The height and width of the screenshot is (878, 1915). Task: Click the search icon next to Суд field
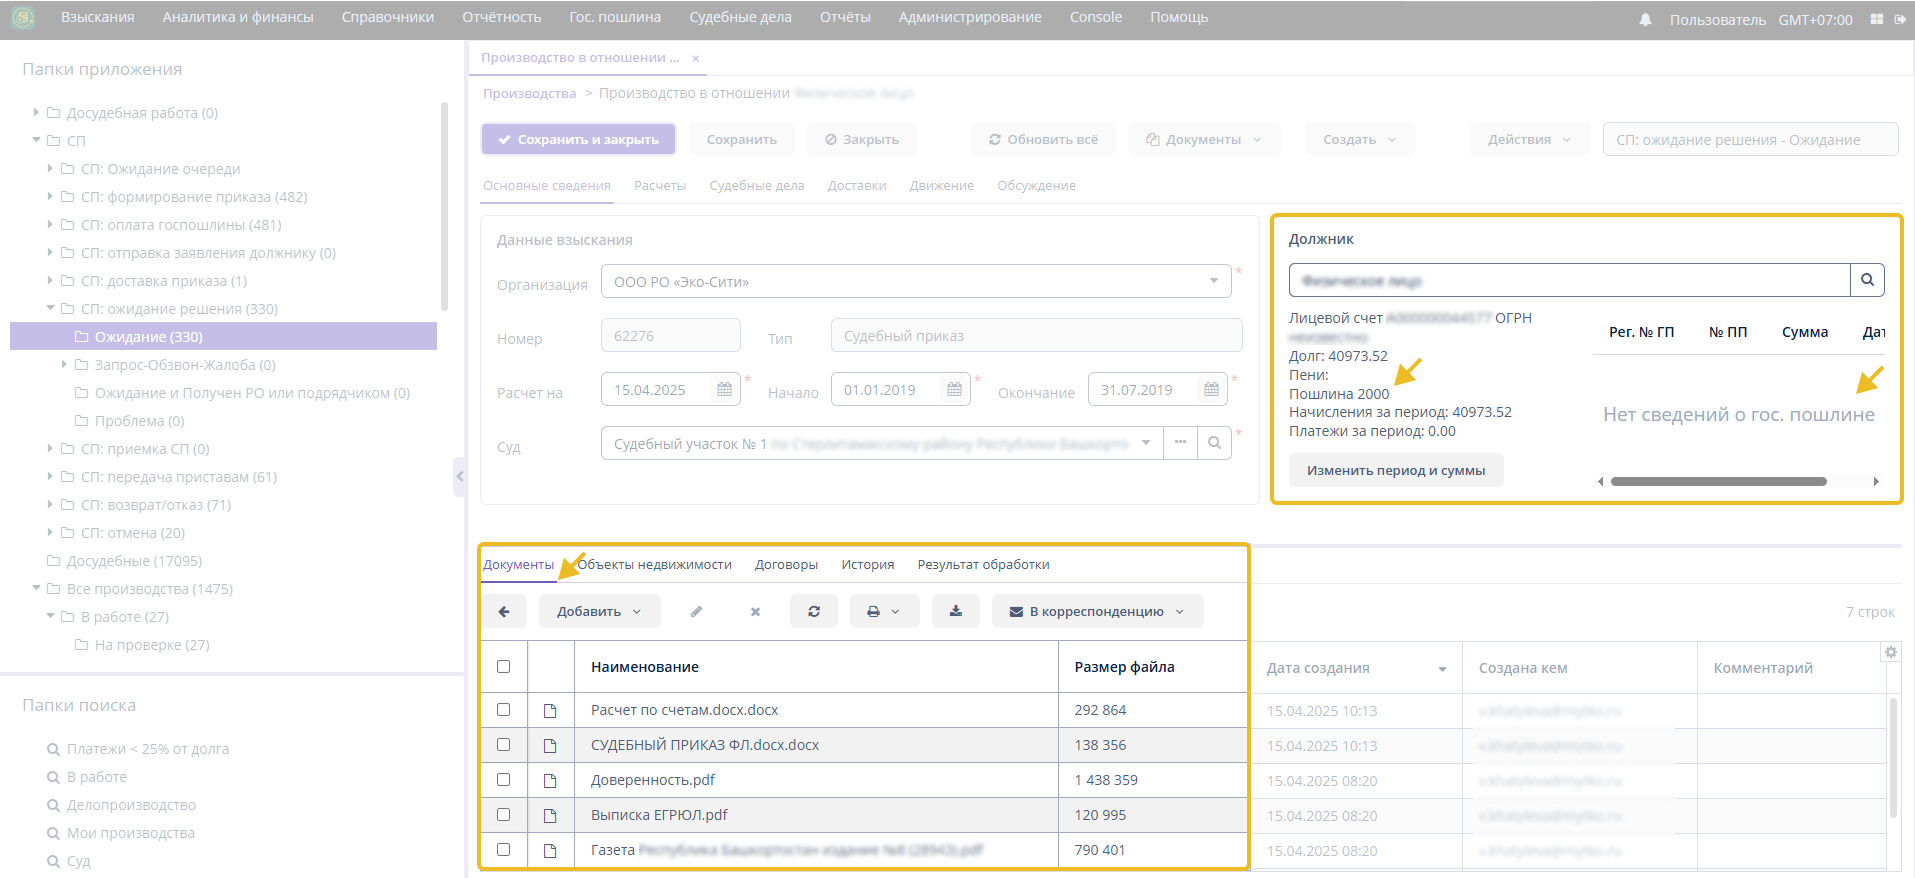click(1214, 443)
